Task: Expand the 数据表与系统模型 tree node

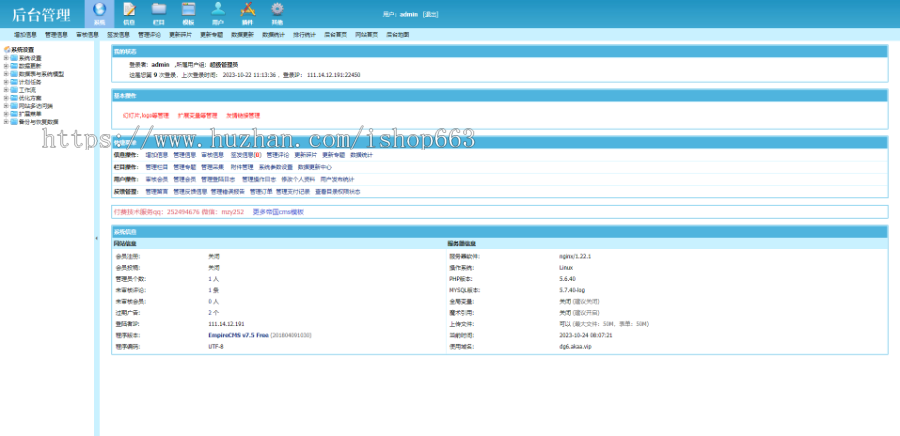Action: 6,74
